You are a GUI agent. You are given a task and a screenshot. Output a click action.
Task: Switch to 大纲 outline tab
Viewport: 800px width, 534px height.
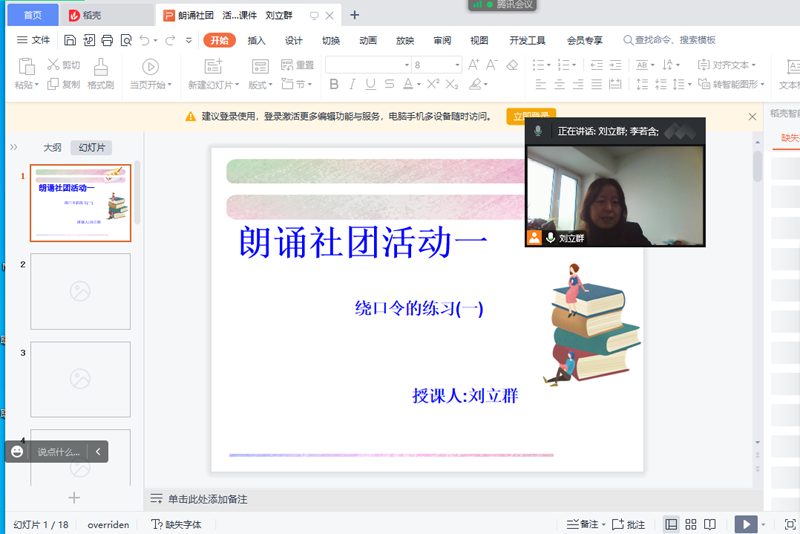coord(52,147)
